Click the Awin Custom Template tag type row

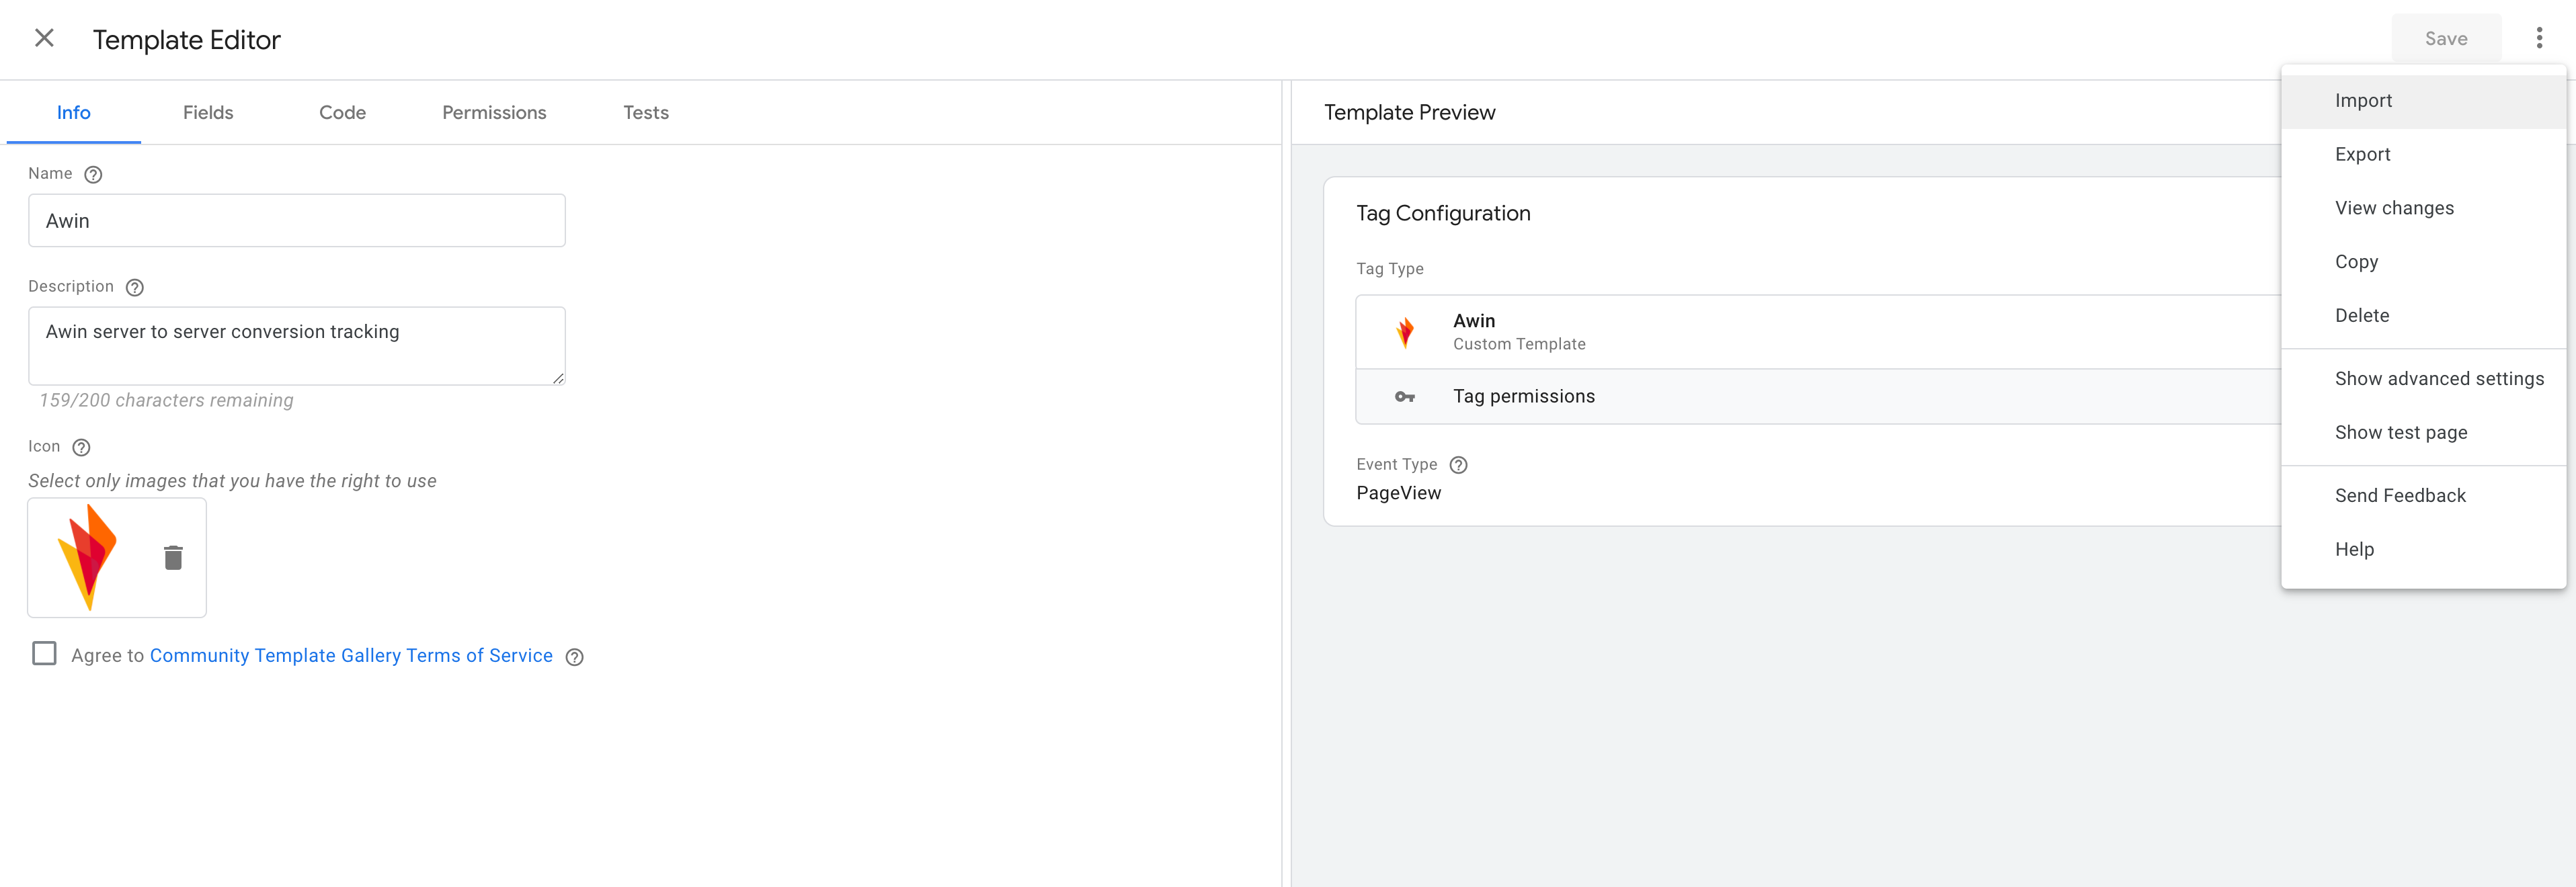1818,332
